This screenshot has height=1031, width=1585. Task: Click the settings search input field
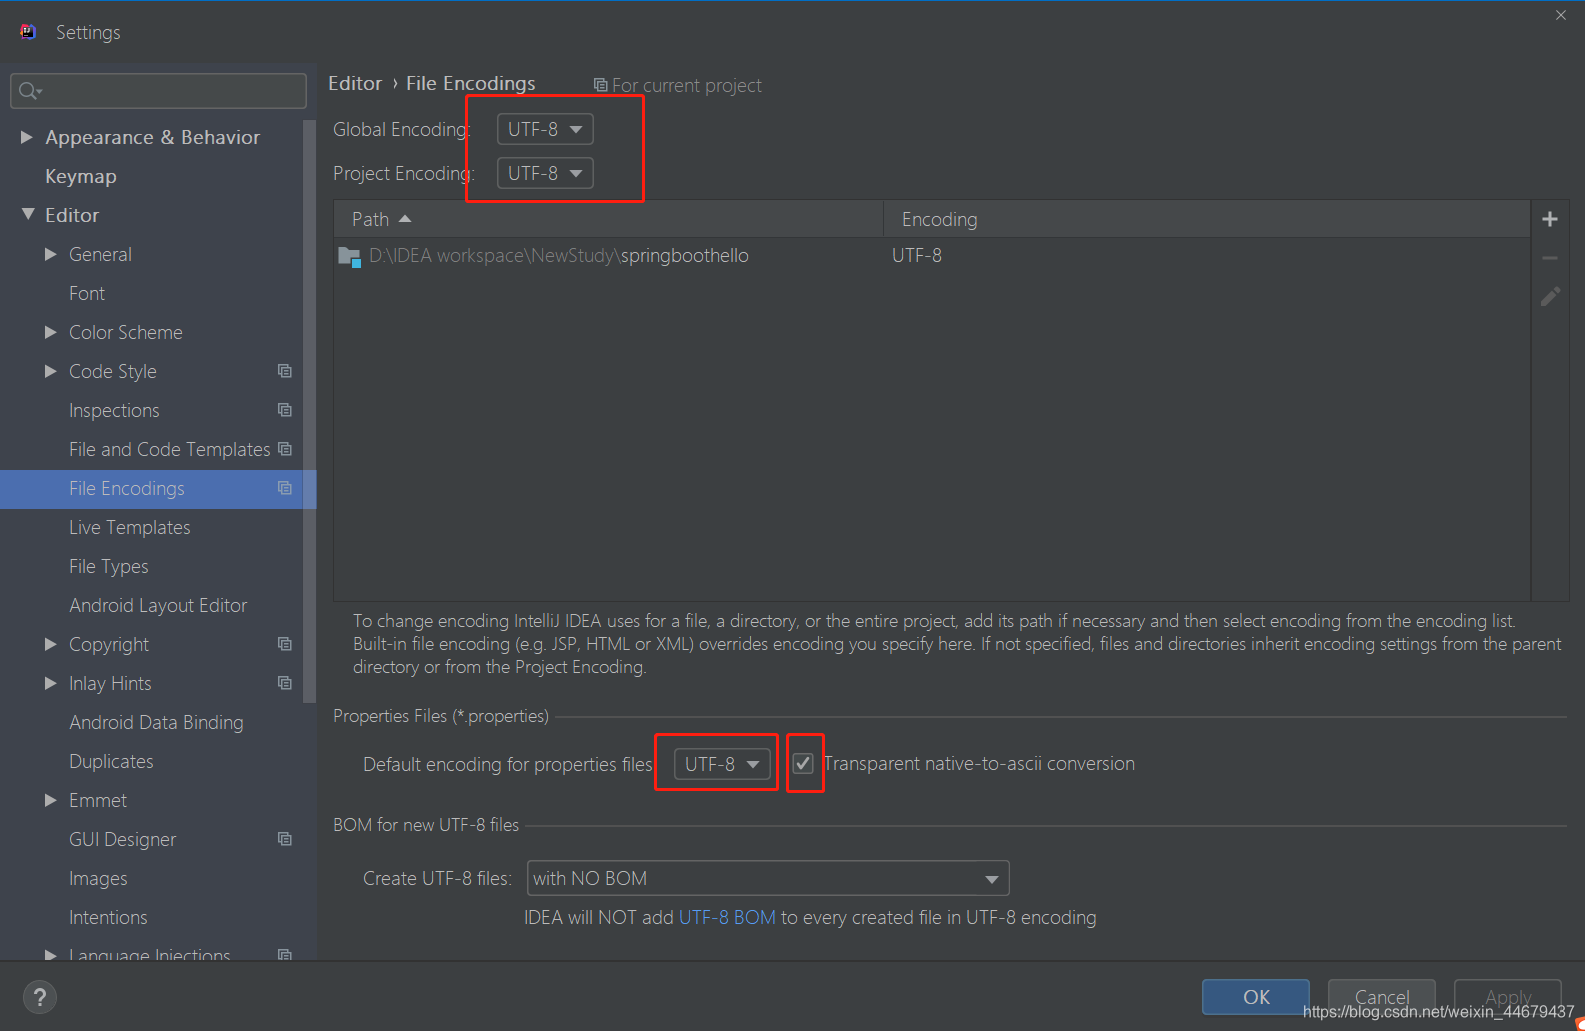tap(158, 91)
